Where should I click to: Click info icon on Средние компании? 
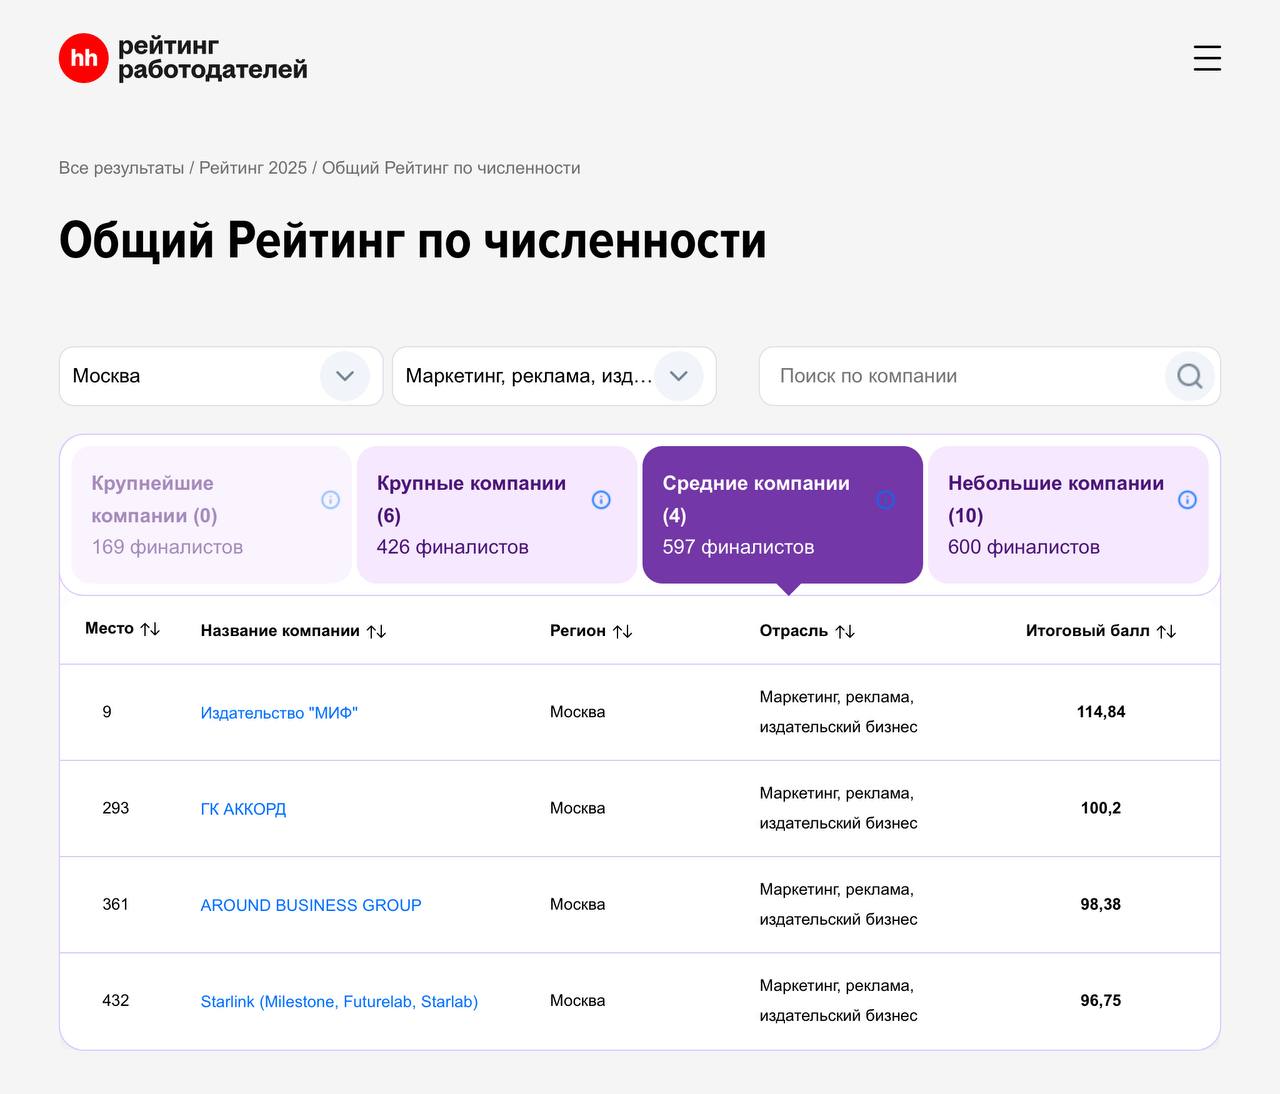[885, 500]
